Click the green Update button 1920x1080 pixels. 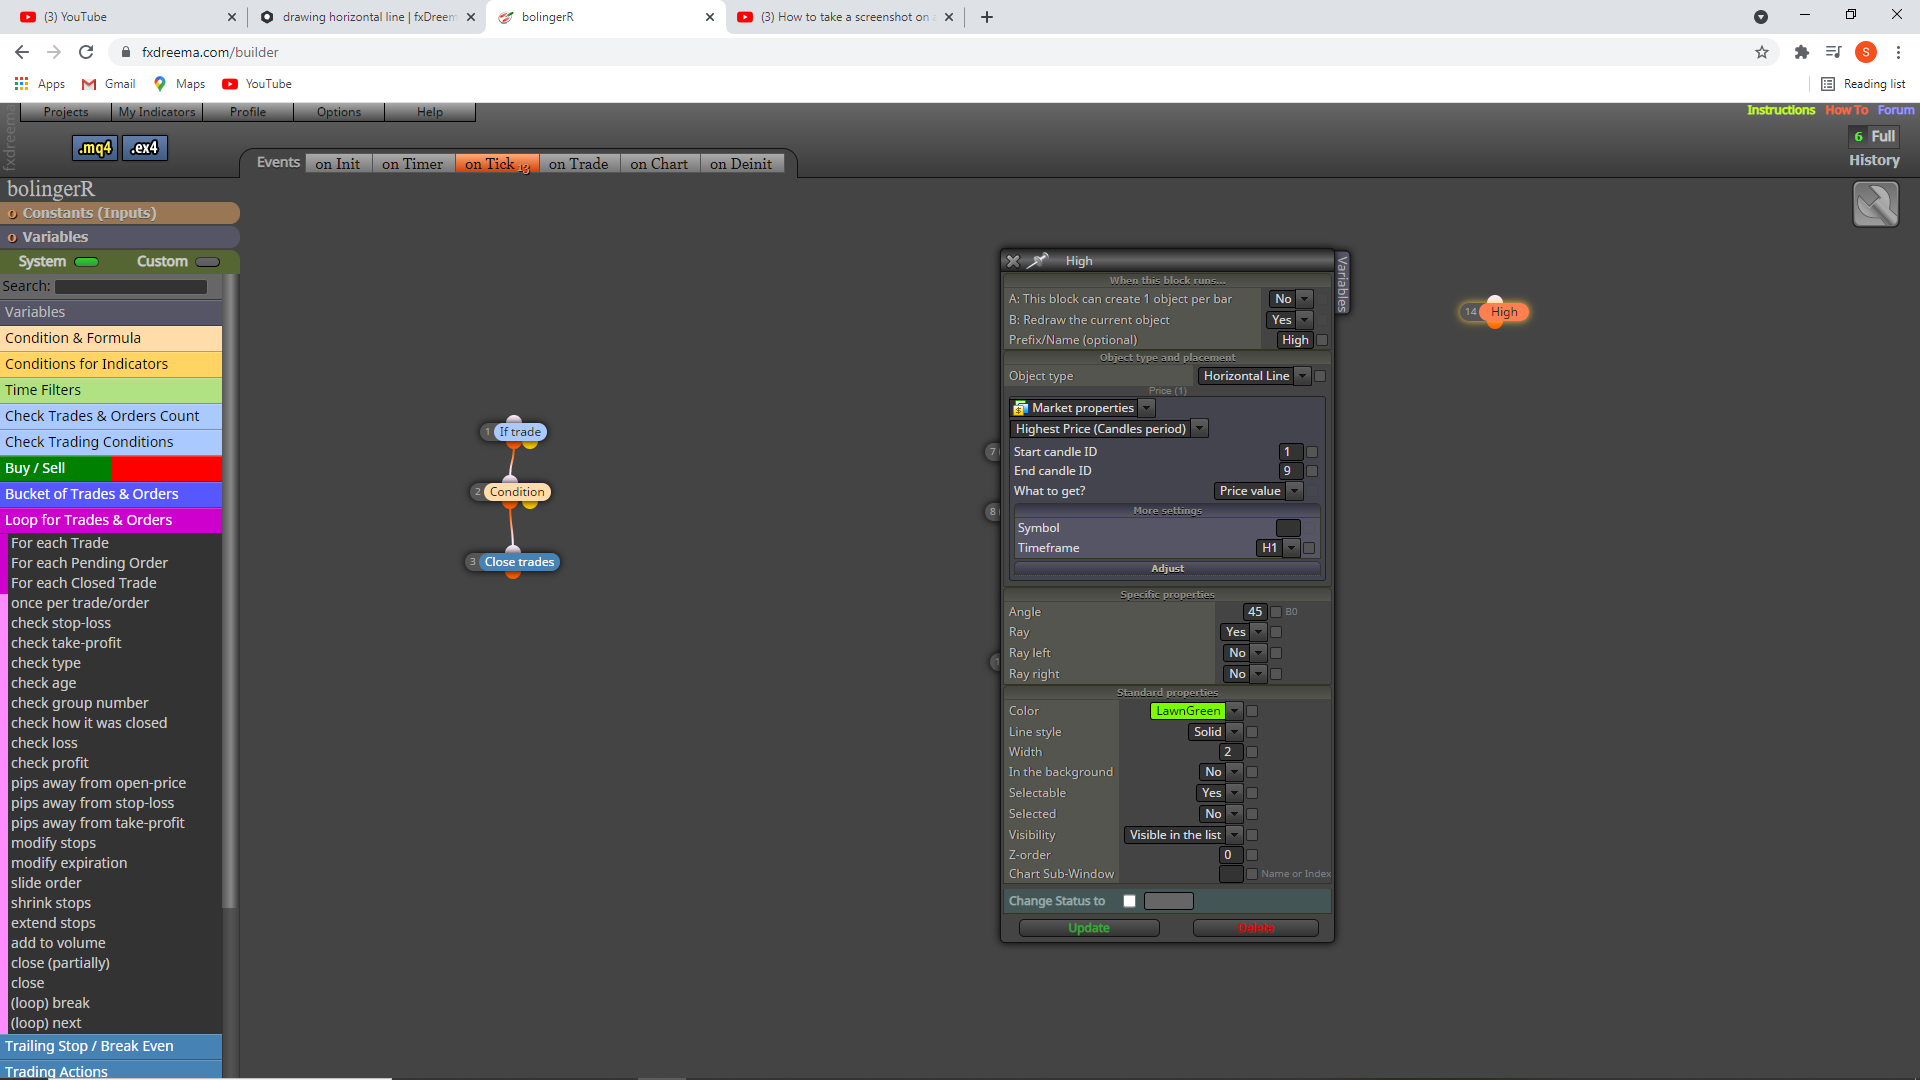click(x=1089, y=928)
